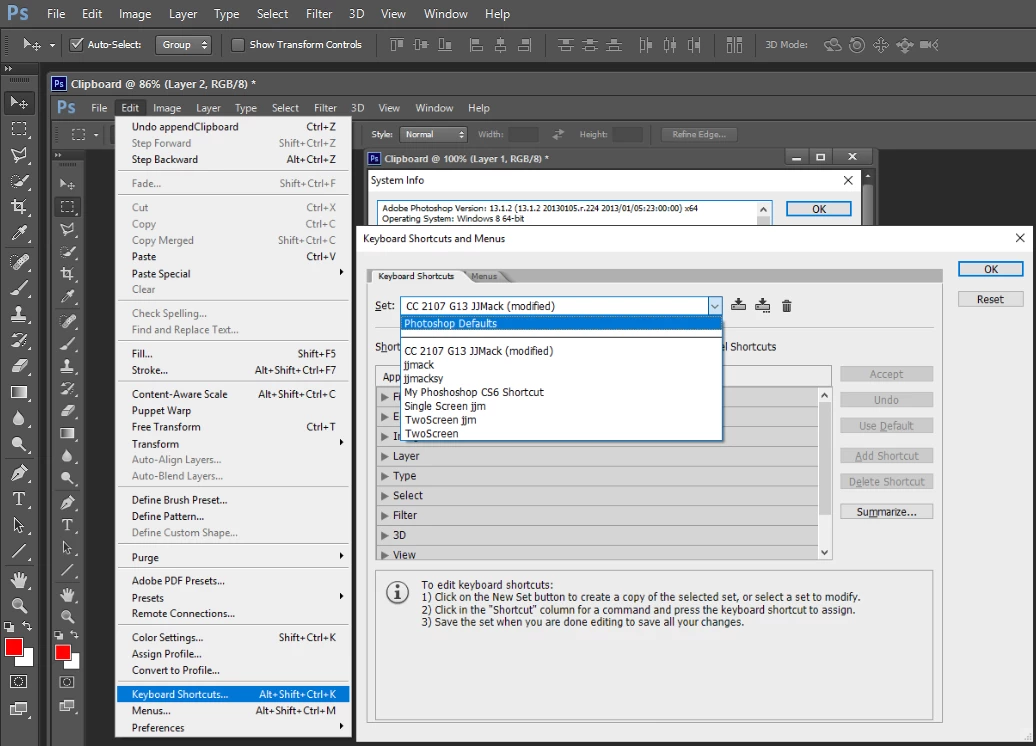Select the Crop tool in outer toolbar
Image resolution: width=1036 pixels, height=746 pixels.
tap(19, 207)
